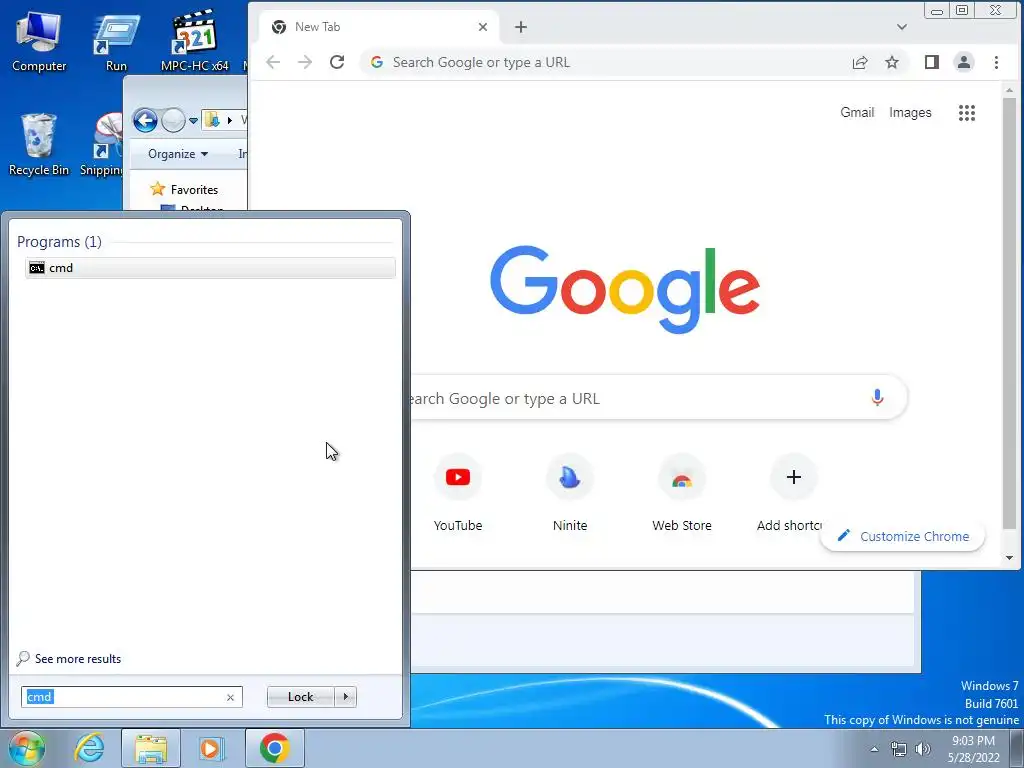Click Chrome's forward navigation arrow

pyautogui.click(x=305, y=62)
